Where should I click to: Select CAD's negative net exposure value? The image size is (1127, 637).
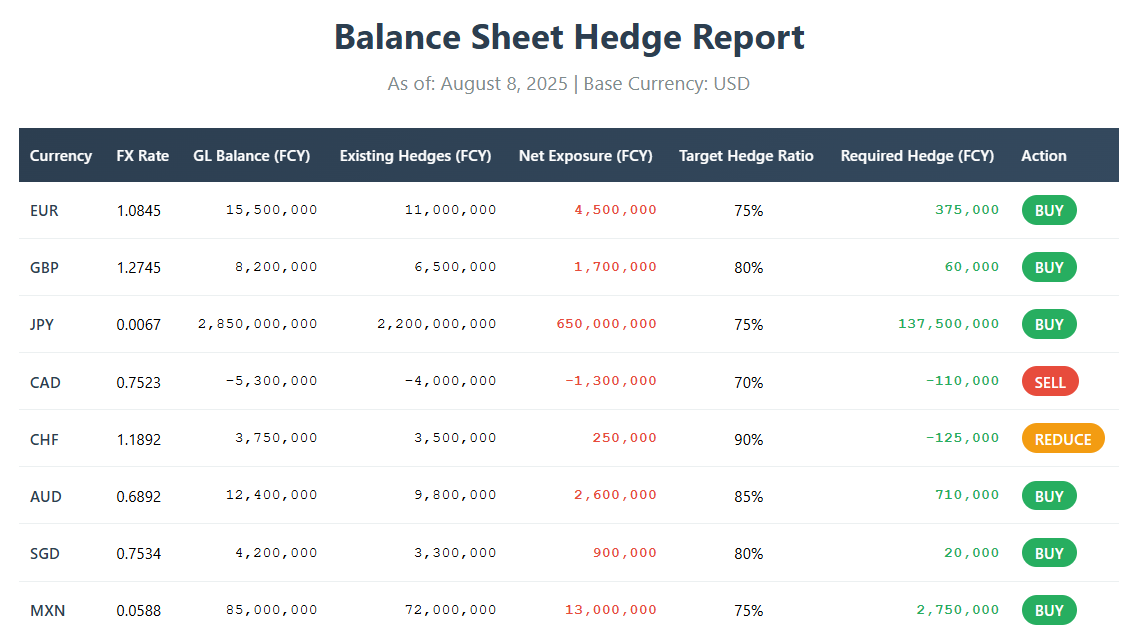(613, 381)
